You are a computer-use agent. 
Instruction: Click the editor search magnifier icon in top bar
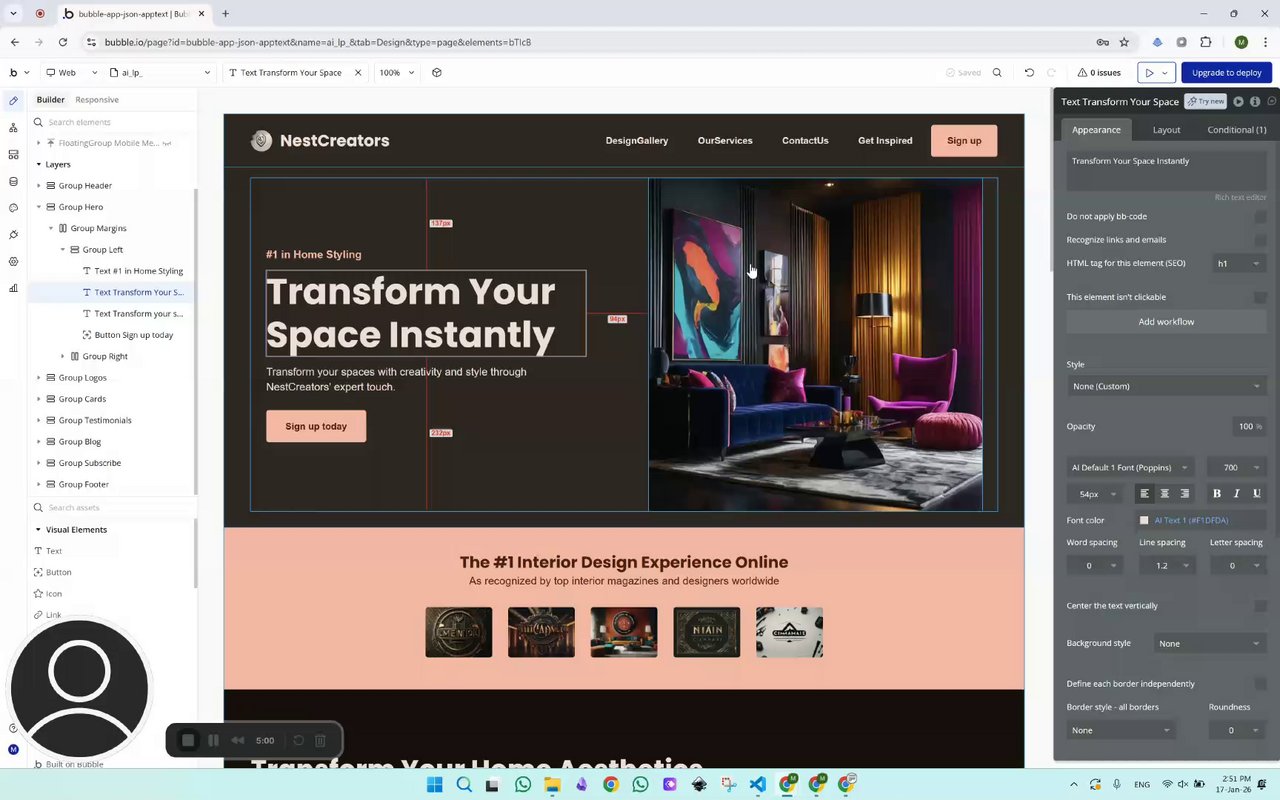click(x=997, y=72)
